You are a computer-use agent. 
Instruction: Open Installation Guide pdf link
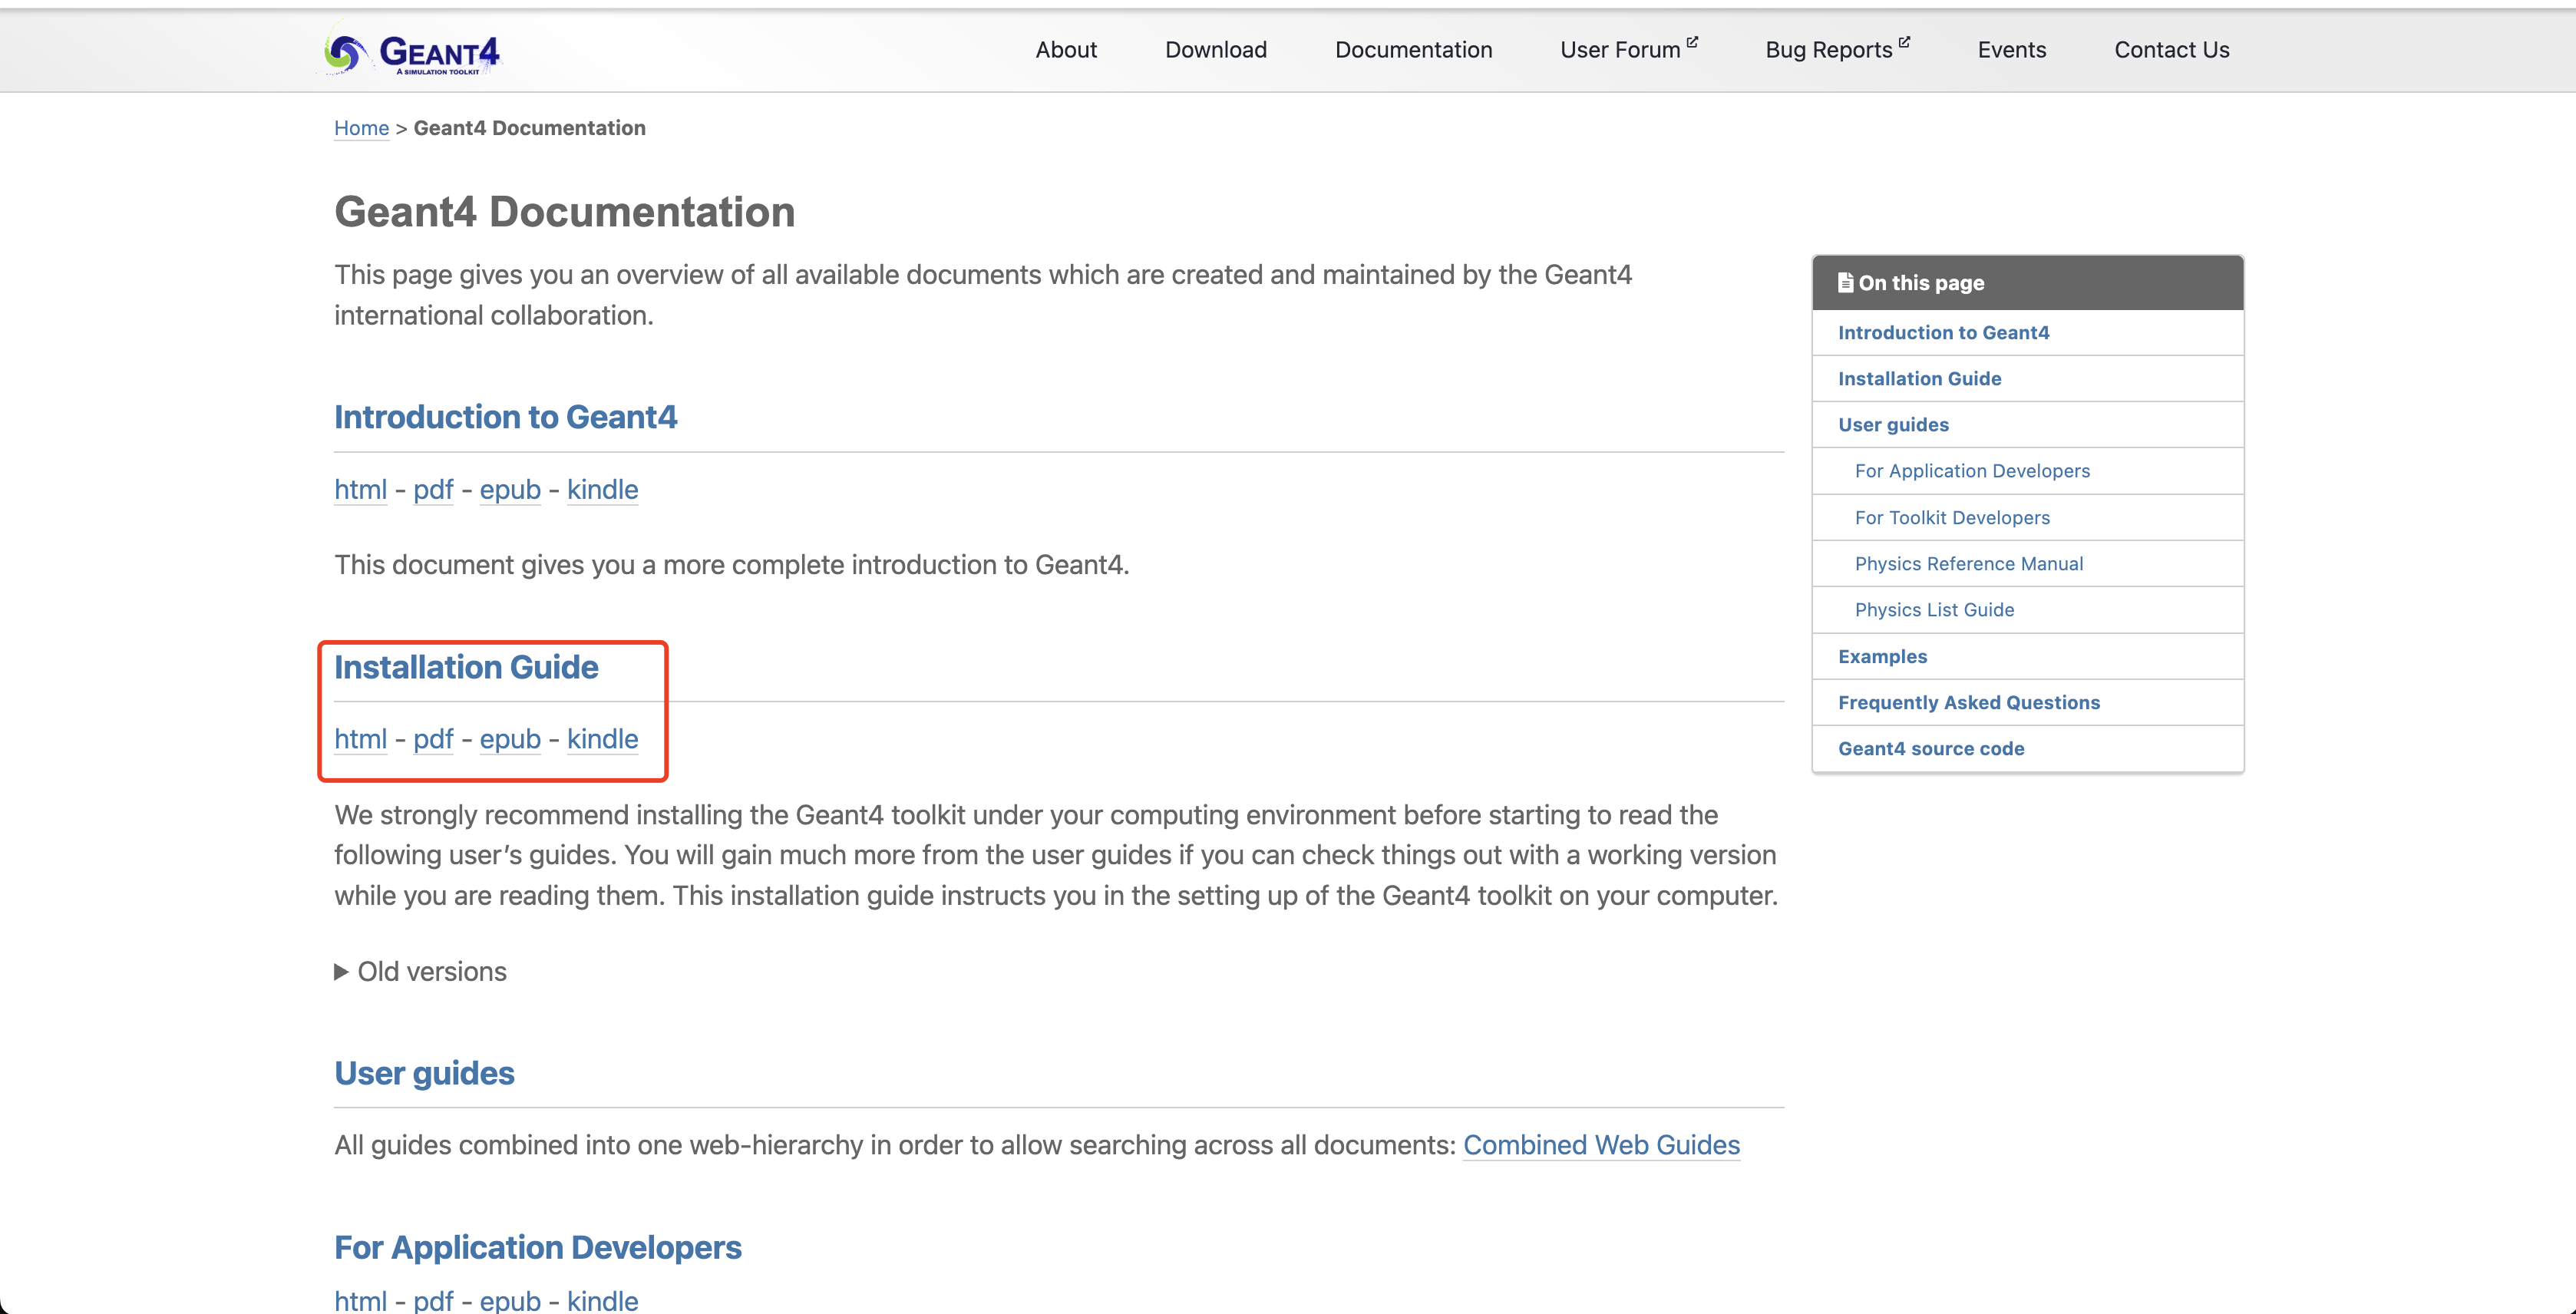(433, 739)
